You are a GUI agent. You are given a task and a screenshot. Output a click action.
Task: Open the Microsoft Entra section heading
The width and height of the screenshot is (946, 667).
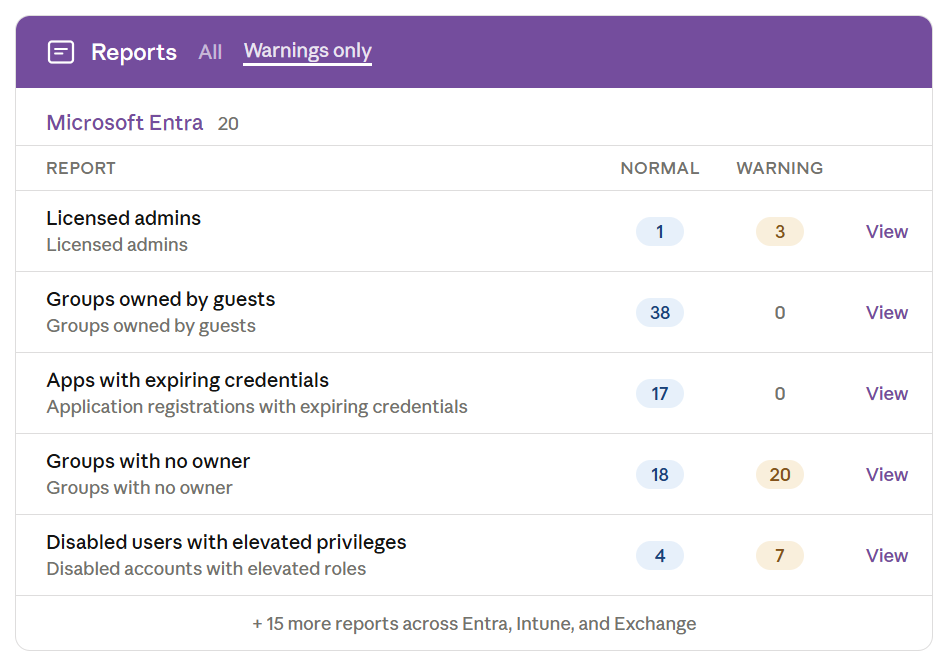[125, 123]
